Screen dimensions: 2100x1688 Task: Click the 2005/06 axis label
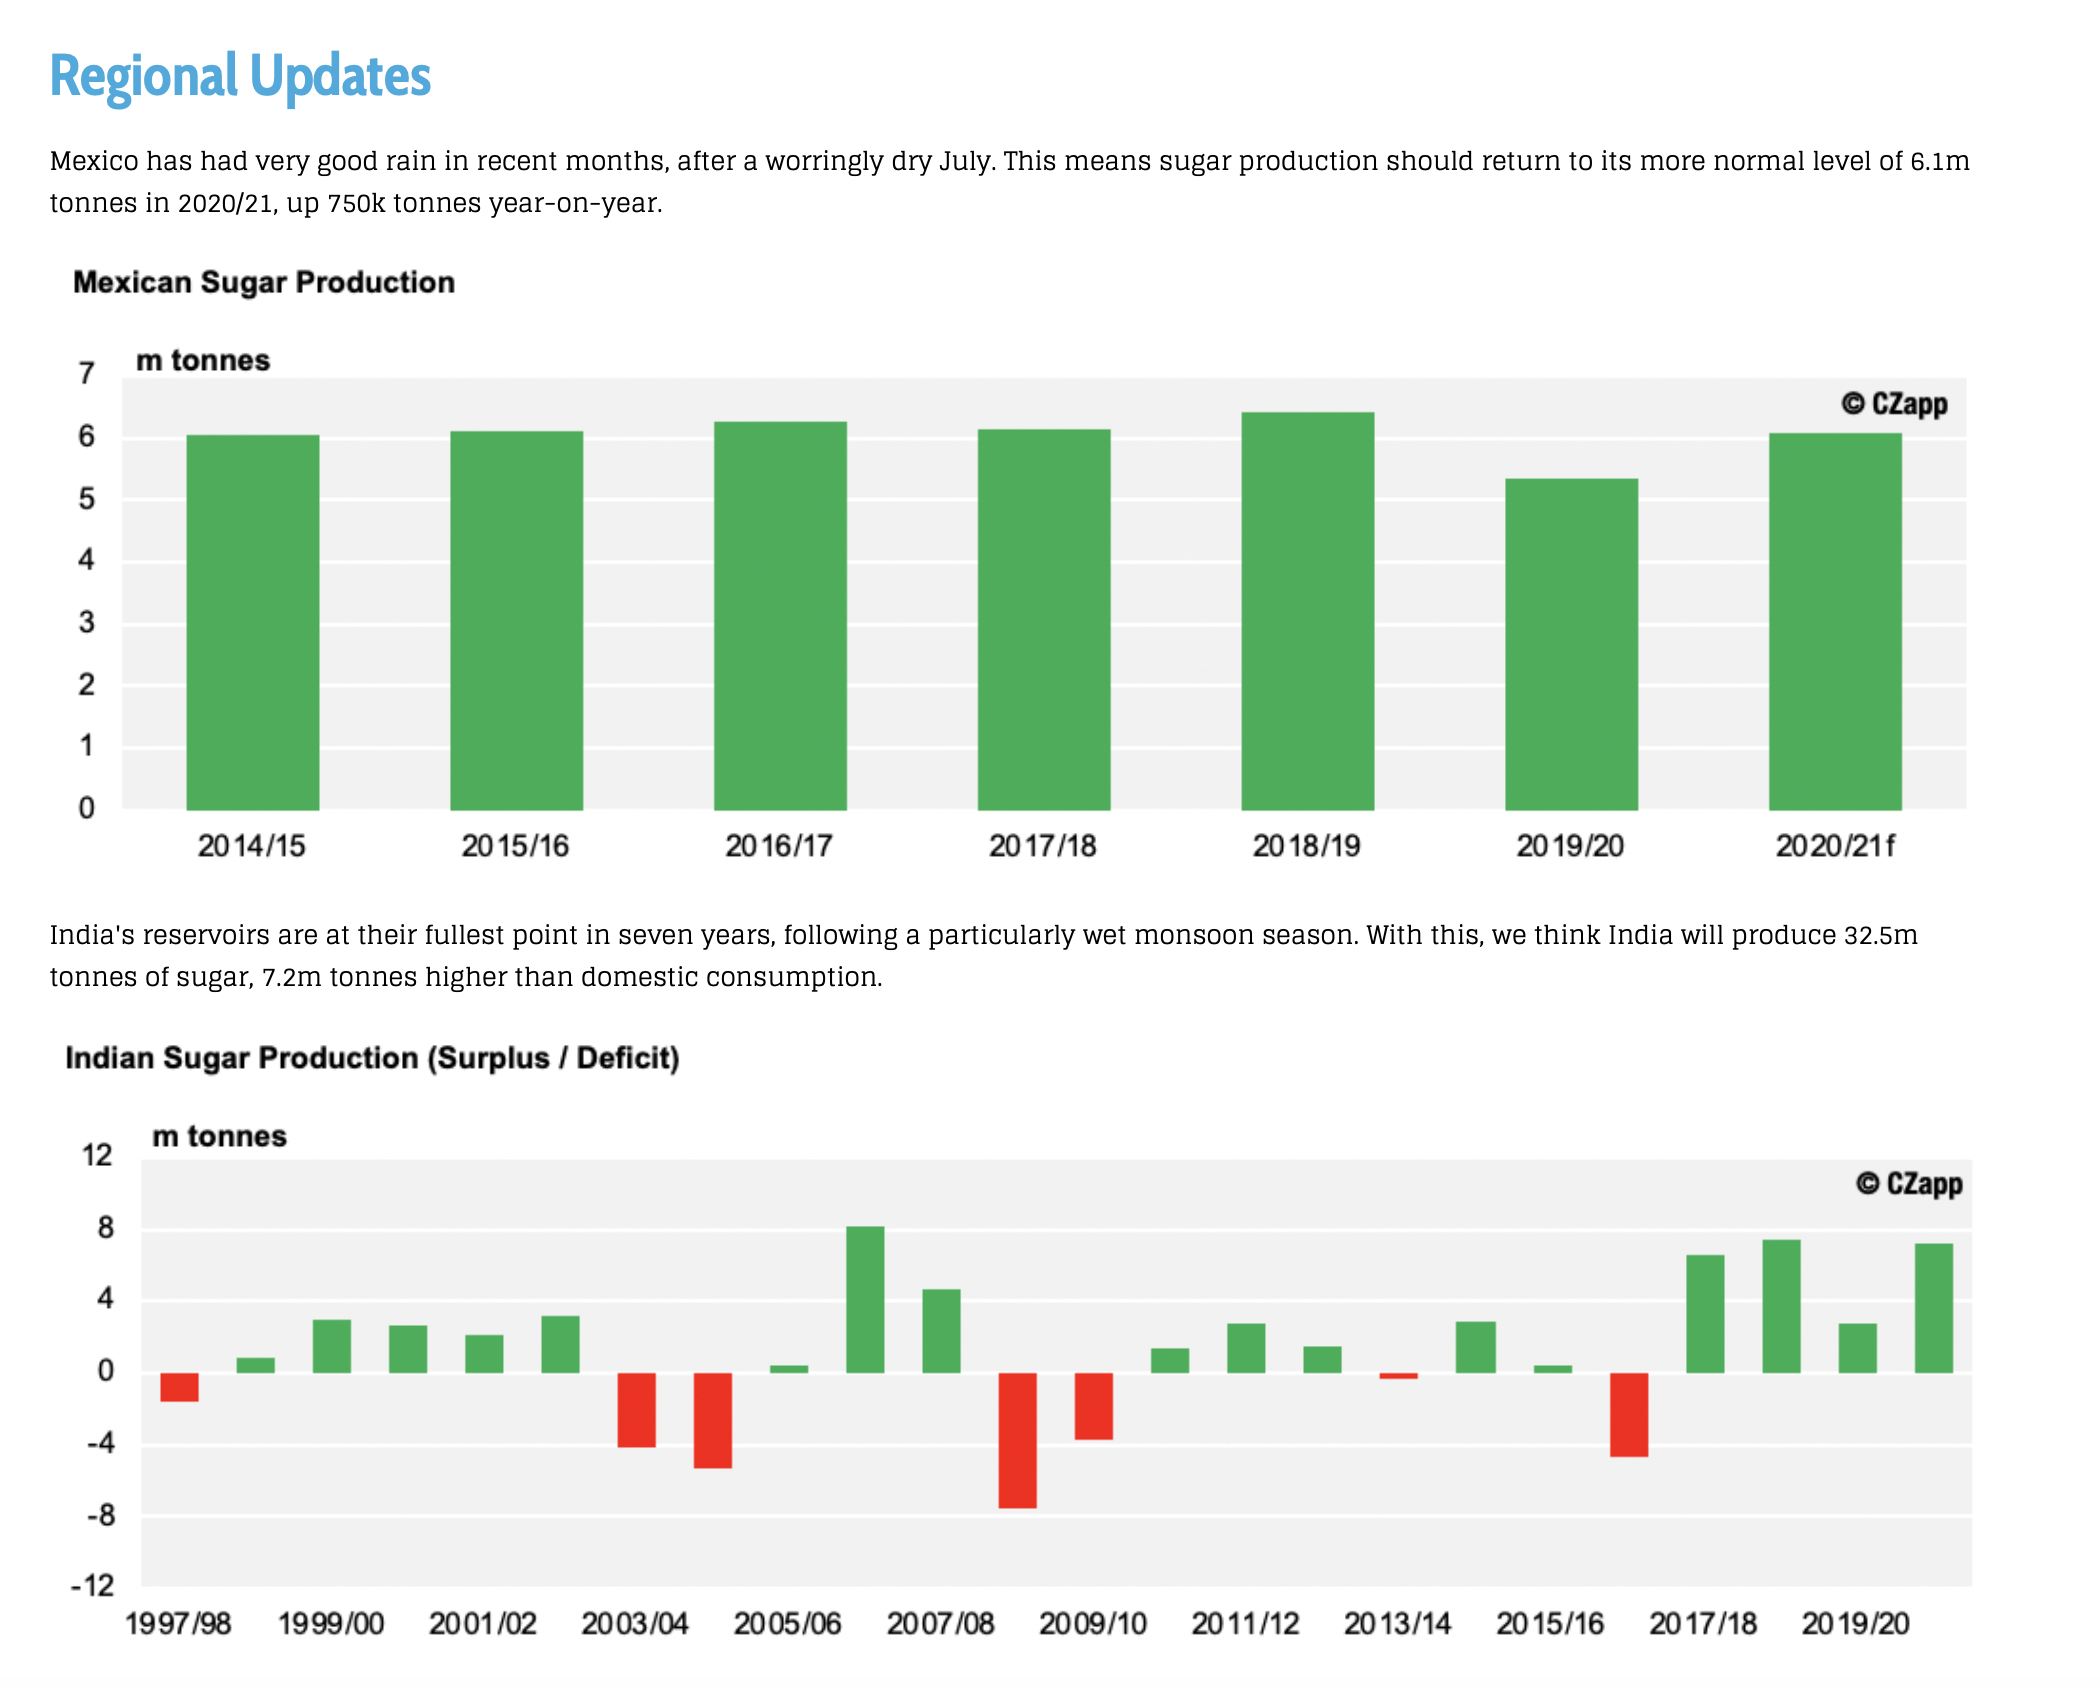(x=788, y=1623)
